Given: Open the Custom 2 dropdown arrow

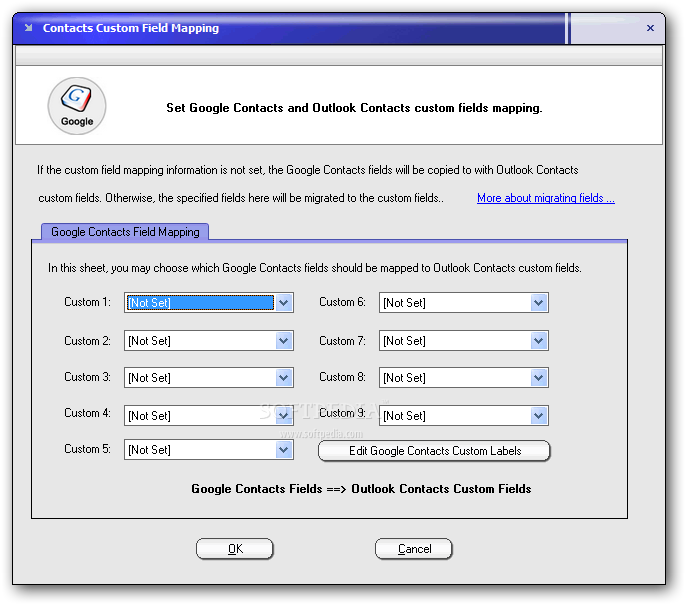Looking at the screenshot, I should pos(284,341).
